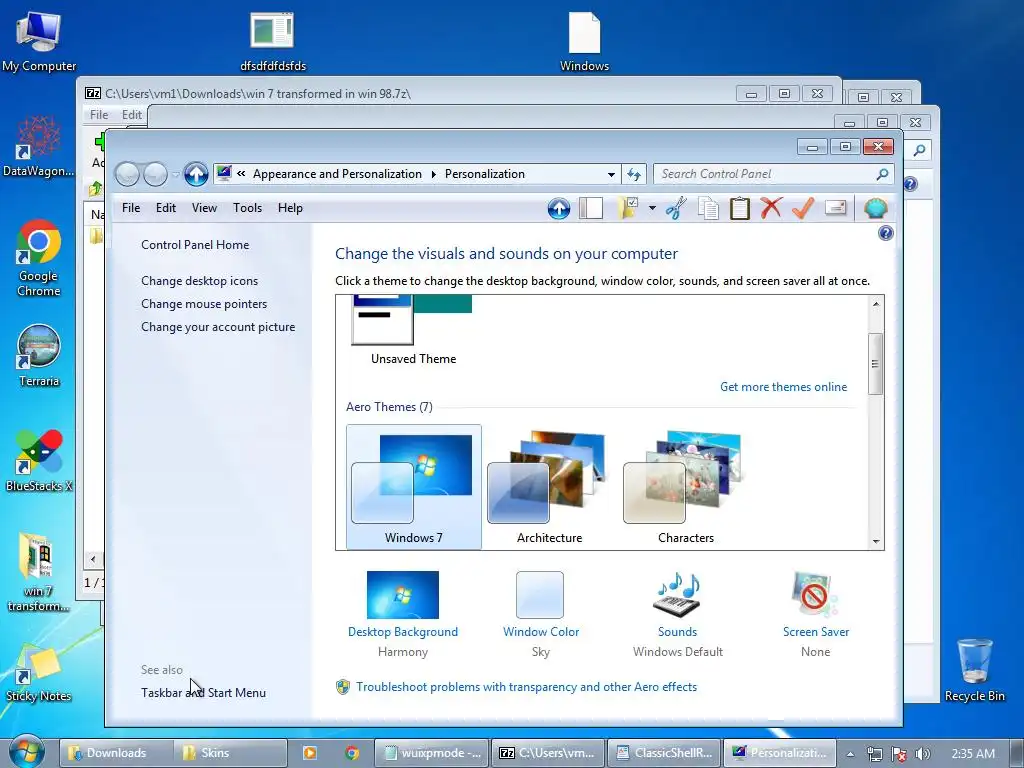This screenshot has width=1024, height=768.
Task: Click the address bar Refresh button
Action: (x=633, y=174)
